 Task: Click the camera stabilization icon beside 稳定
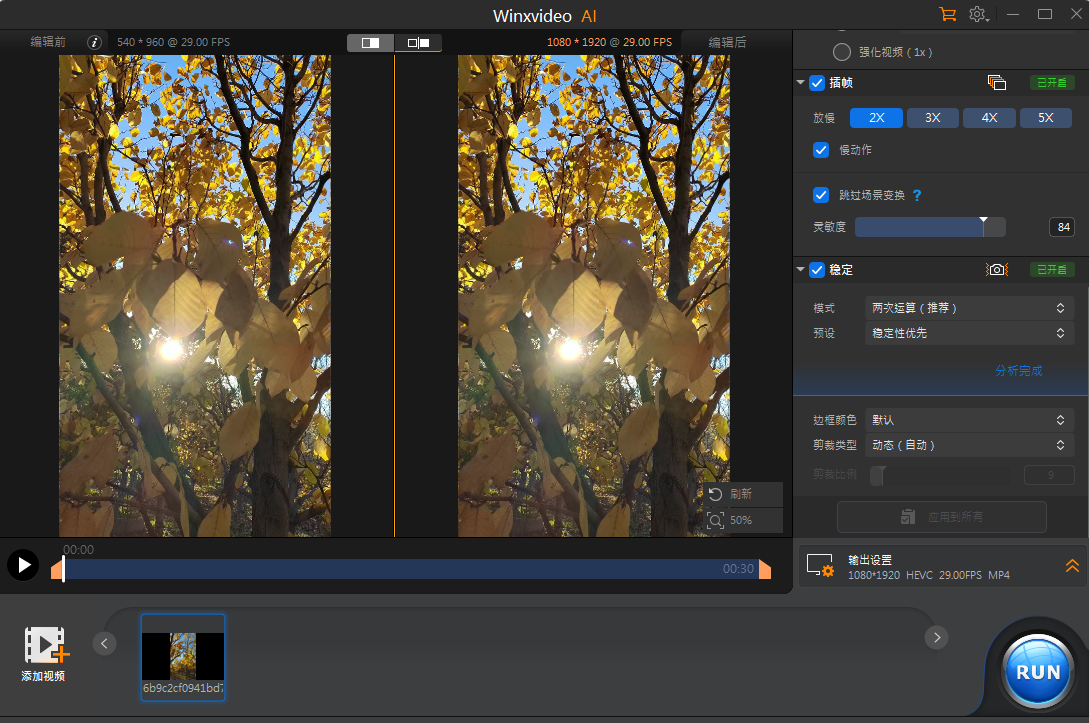[x=995, y=269]
